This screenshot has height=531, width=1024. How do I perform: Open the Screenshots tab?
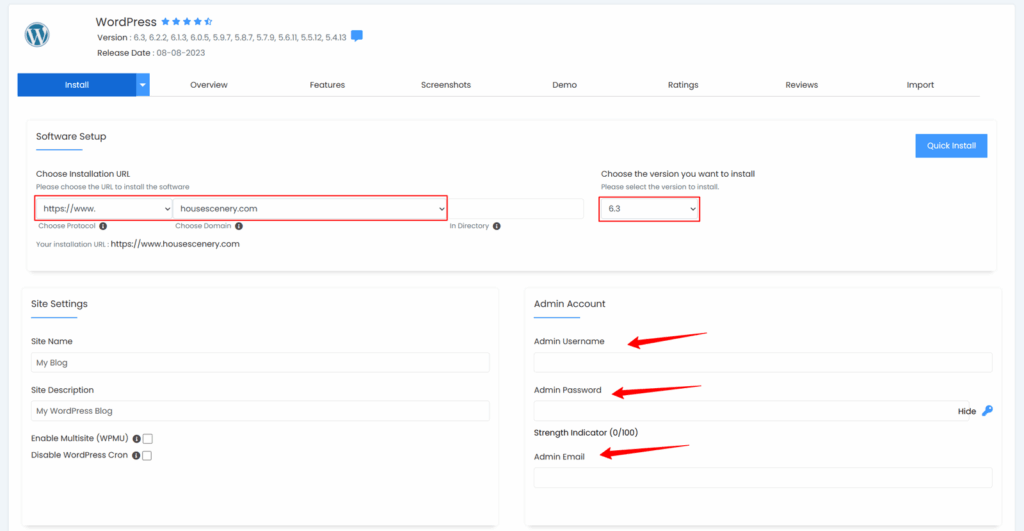446,85
